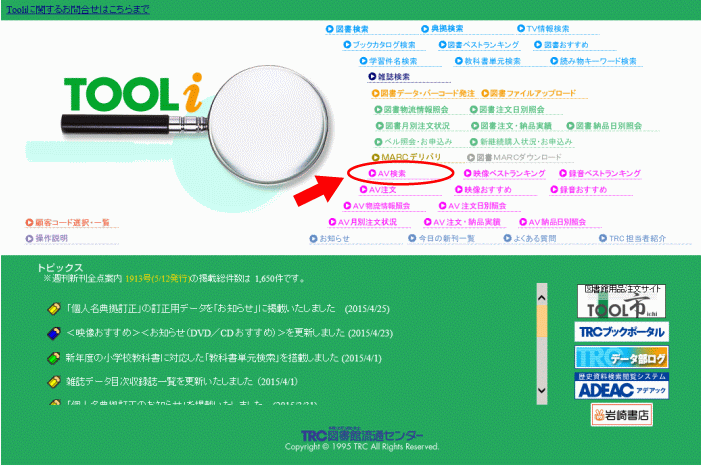Open the 岩崎書店 banner

(x=621, y=415)
